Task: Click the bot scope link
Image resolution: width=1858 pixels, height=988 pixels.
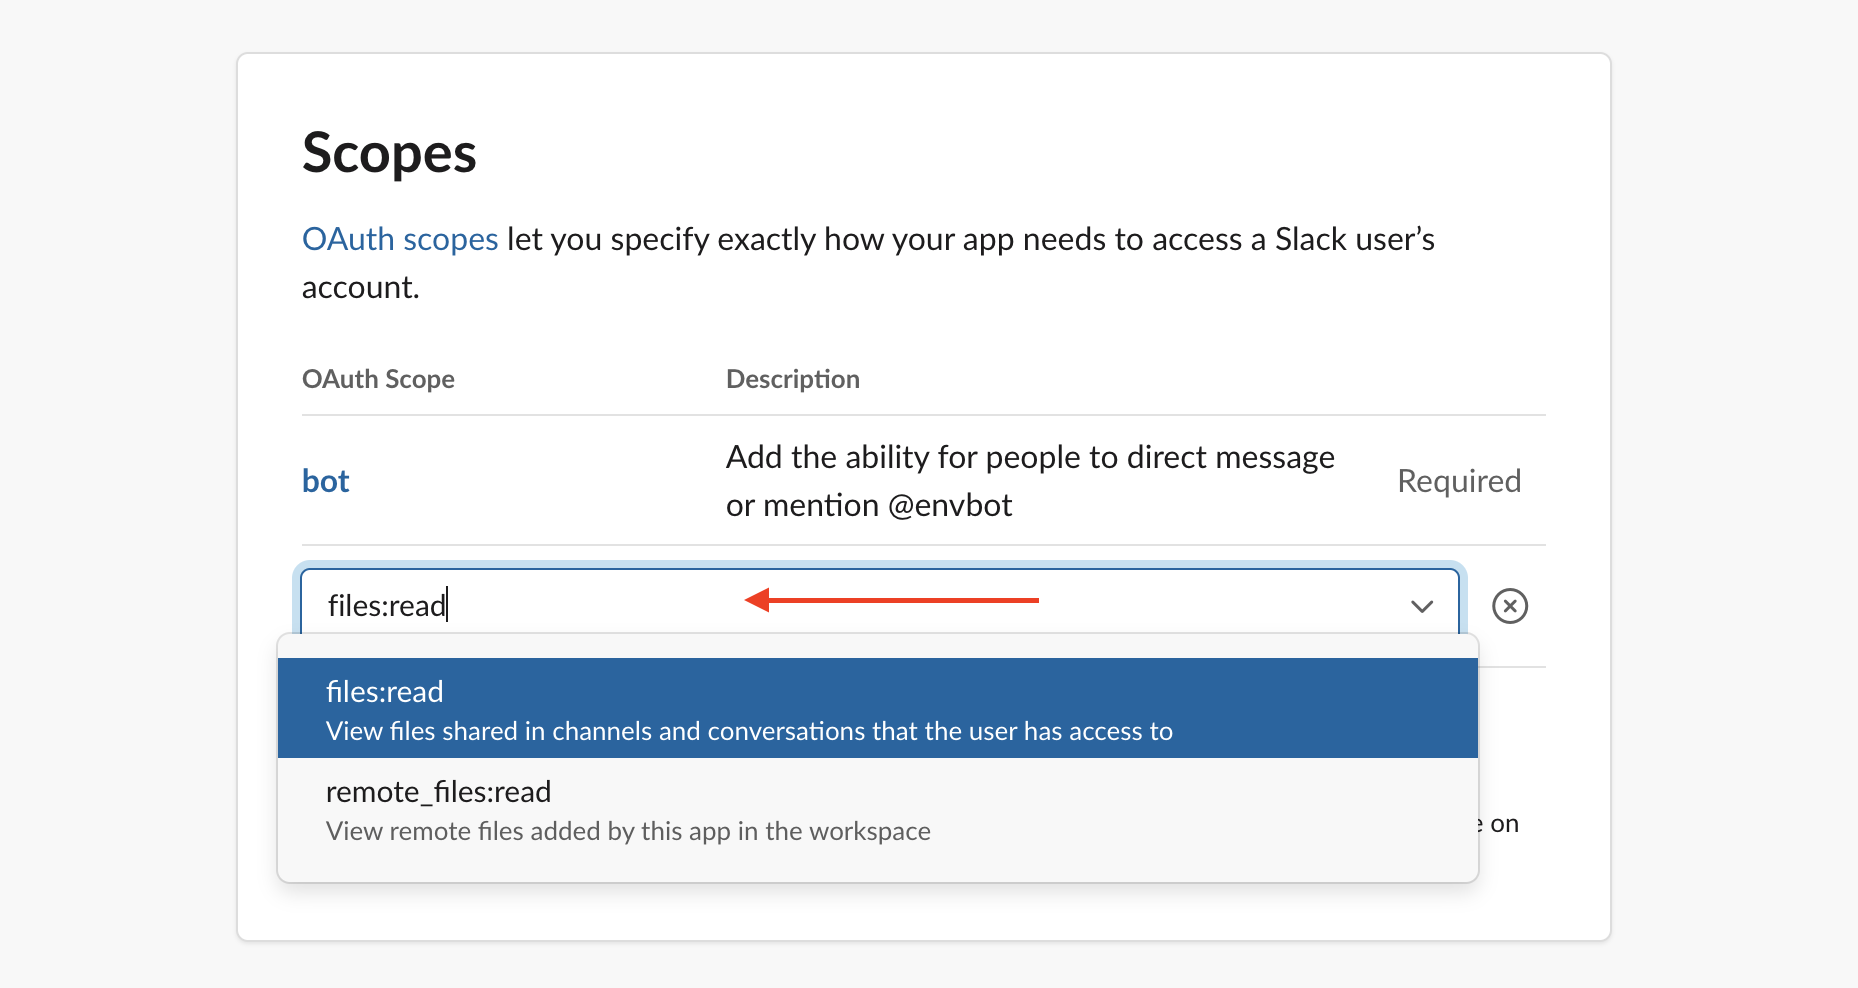Action: pyautogui.click(x=325, y=481)
